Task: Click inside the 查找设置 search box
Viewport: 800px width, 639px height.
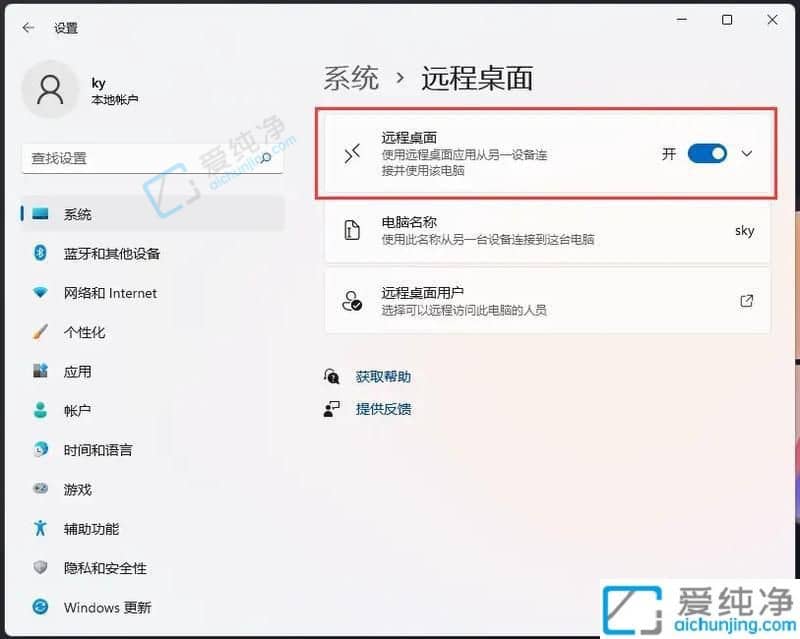Action: pyautogui.click(x=150, y=160)
